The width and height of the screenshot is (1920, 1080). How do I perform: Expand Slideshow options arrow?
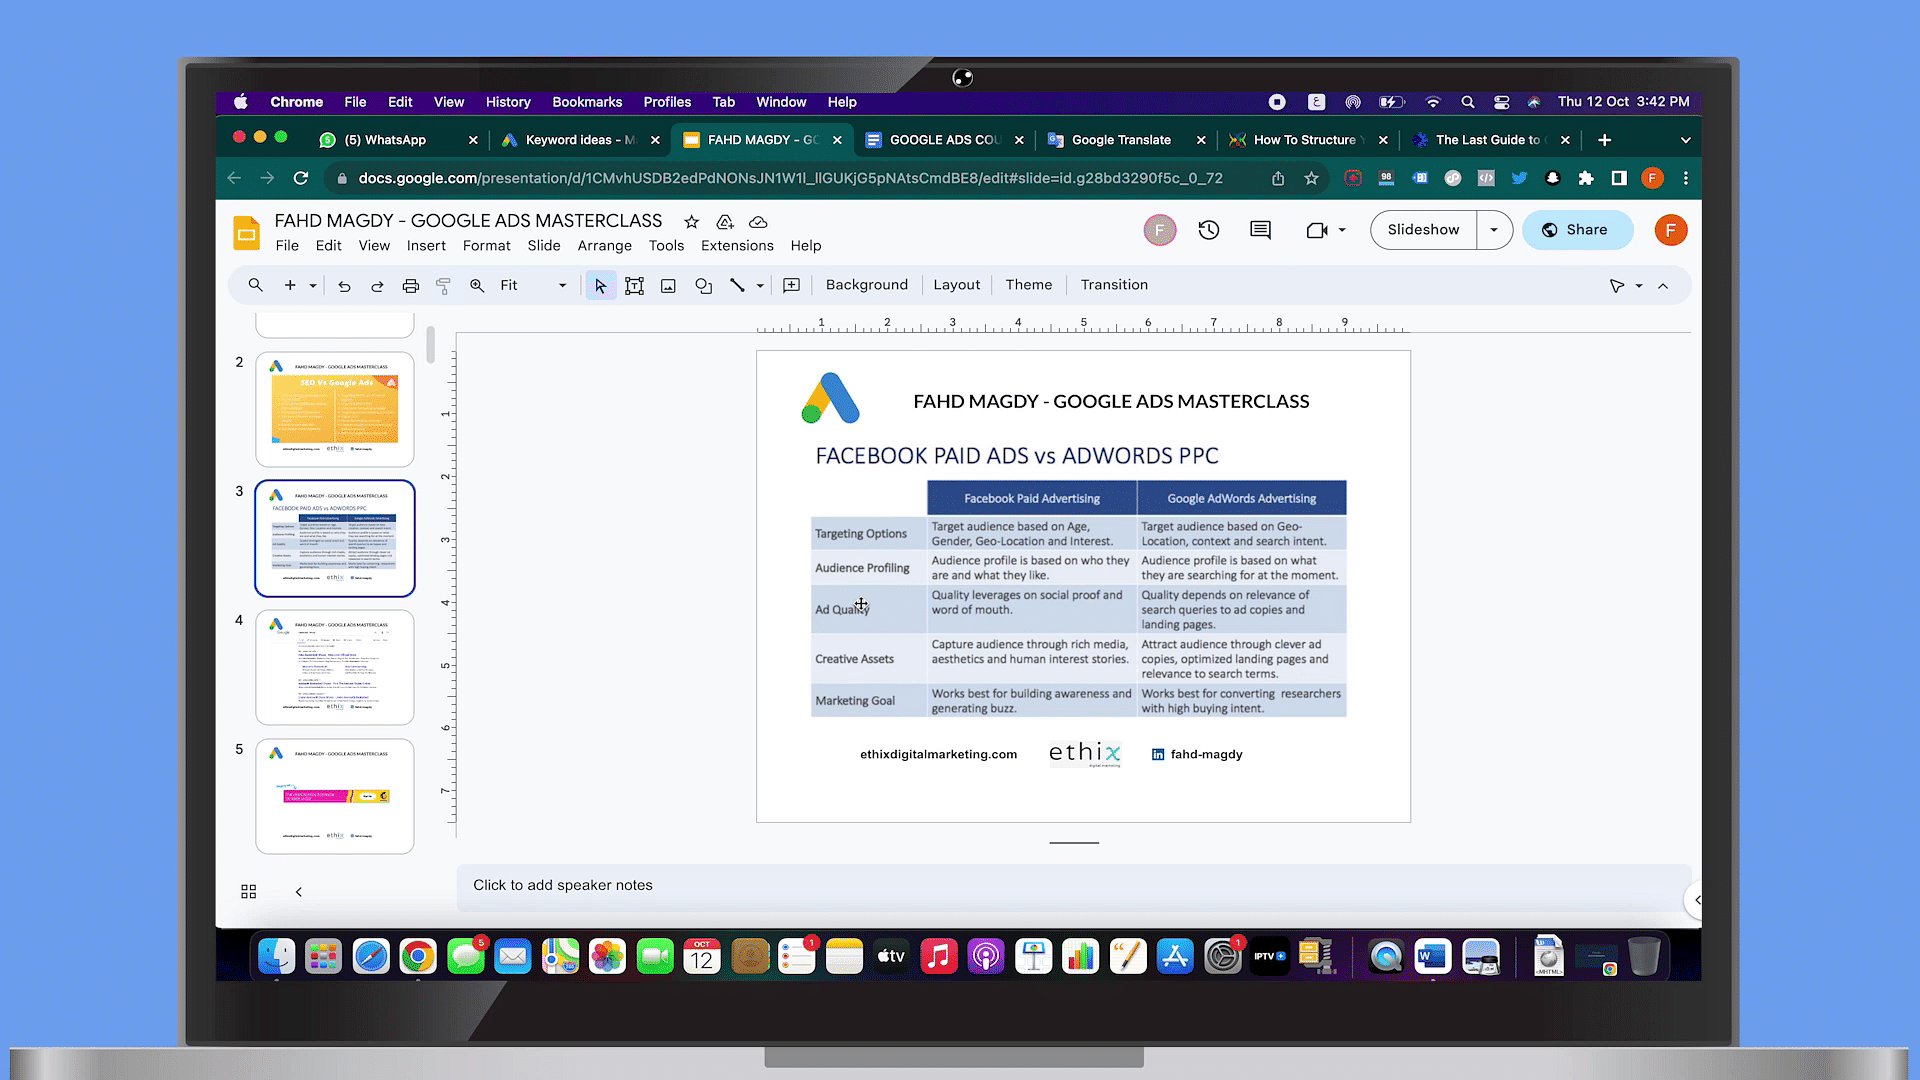(1494, 230)
